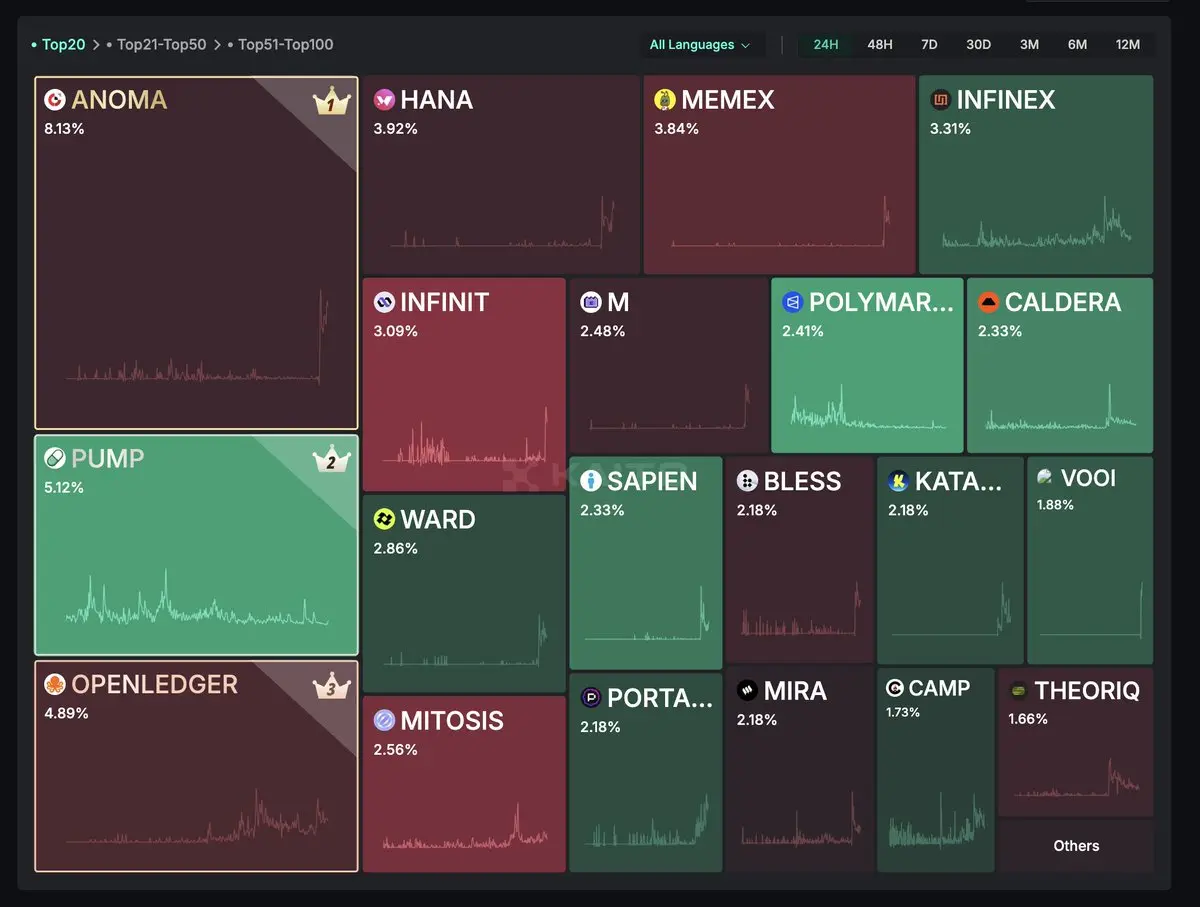Click the number 2 crown badge on PUMP
This screenshot has height=907, width=1200.
(x=331, y=460)
